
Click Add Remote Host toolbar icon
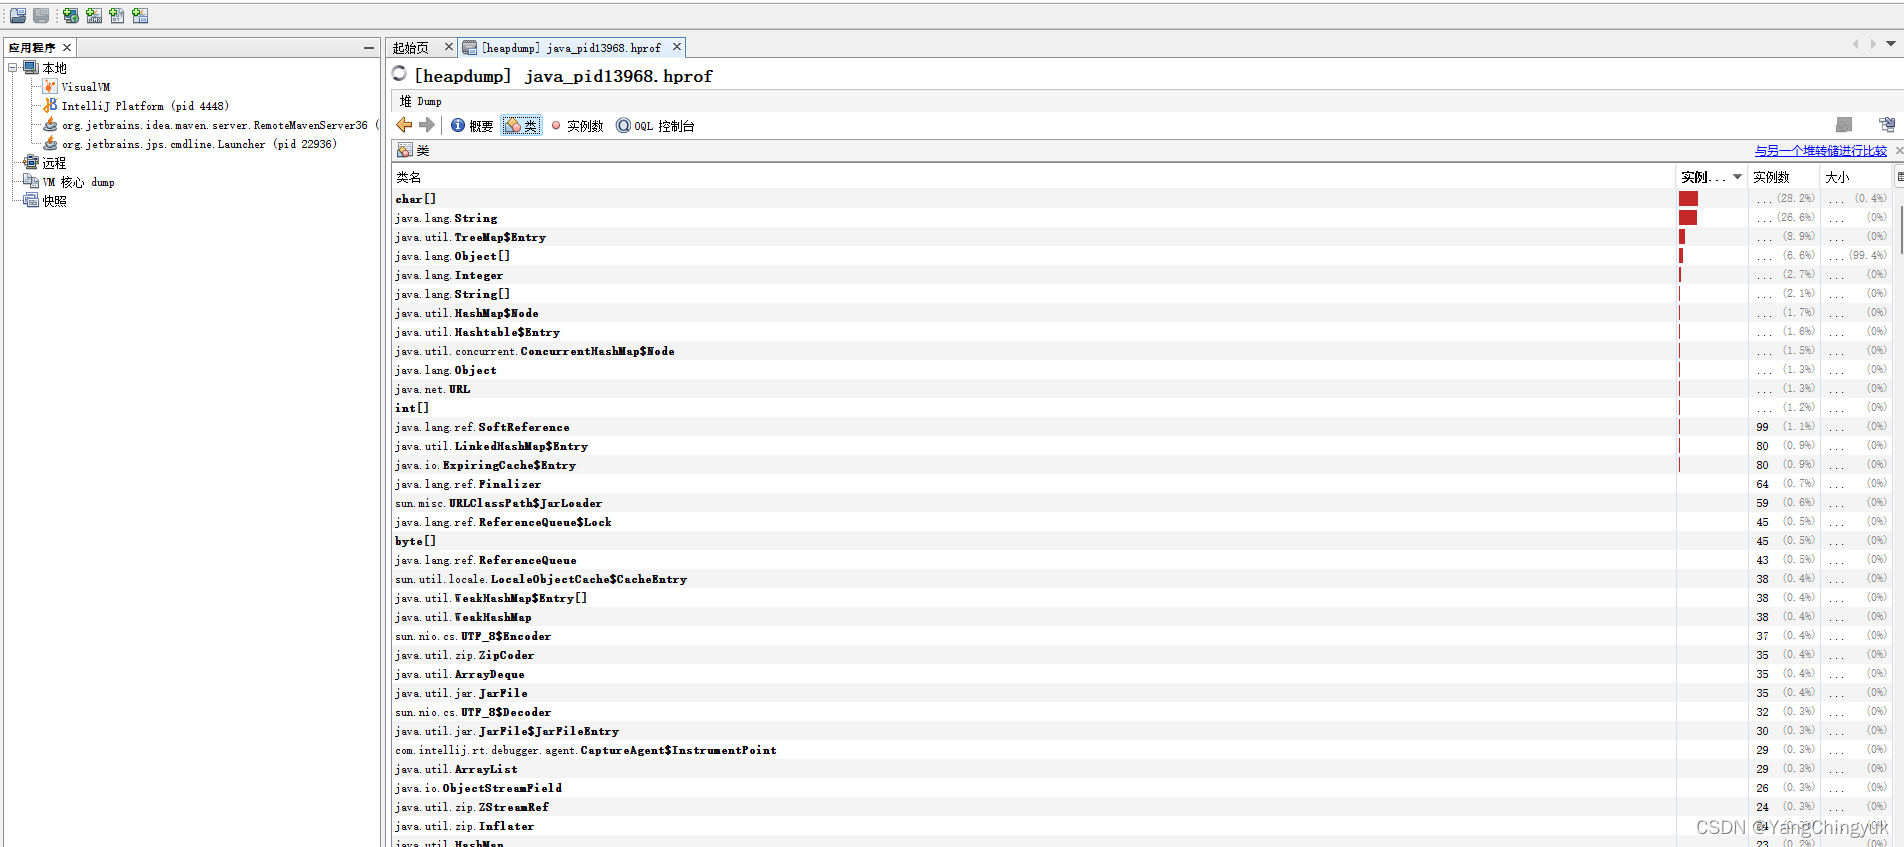tap(71, 15)
